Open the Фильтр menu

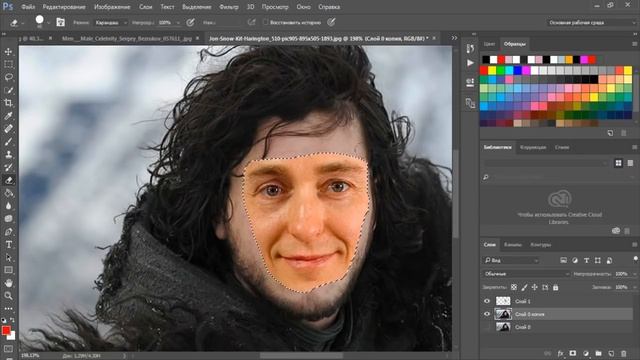(229, 7)
